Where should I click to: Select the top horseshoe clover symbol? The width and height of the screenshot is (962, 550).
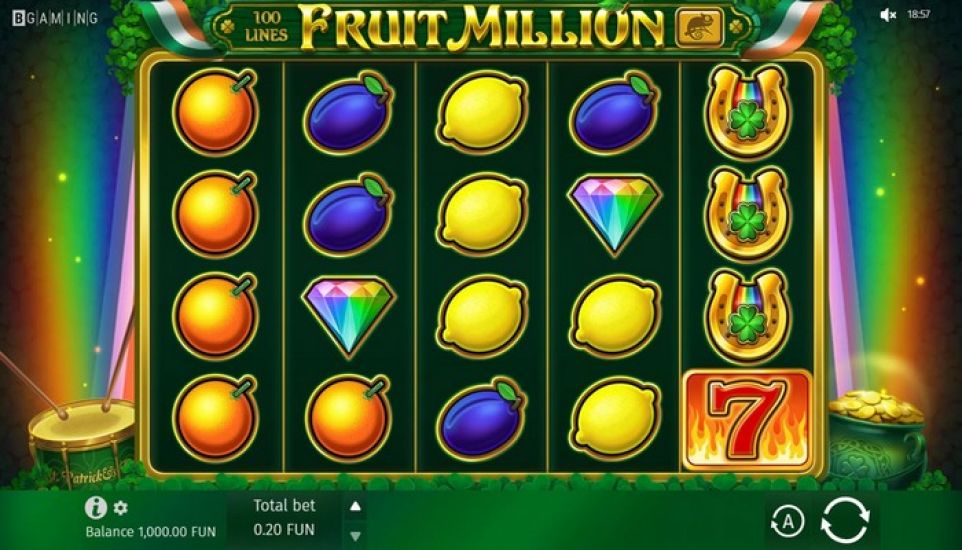pos(747,112)
